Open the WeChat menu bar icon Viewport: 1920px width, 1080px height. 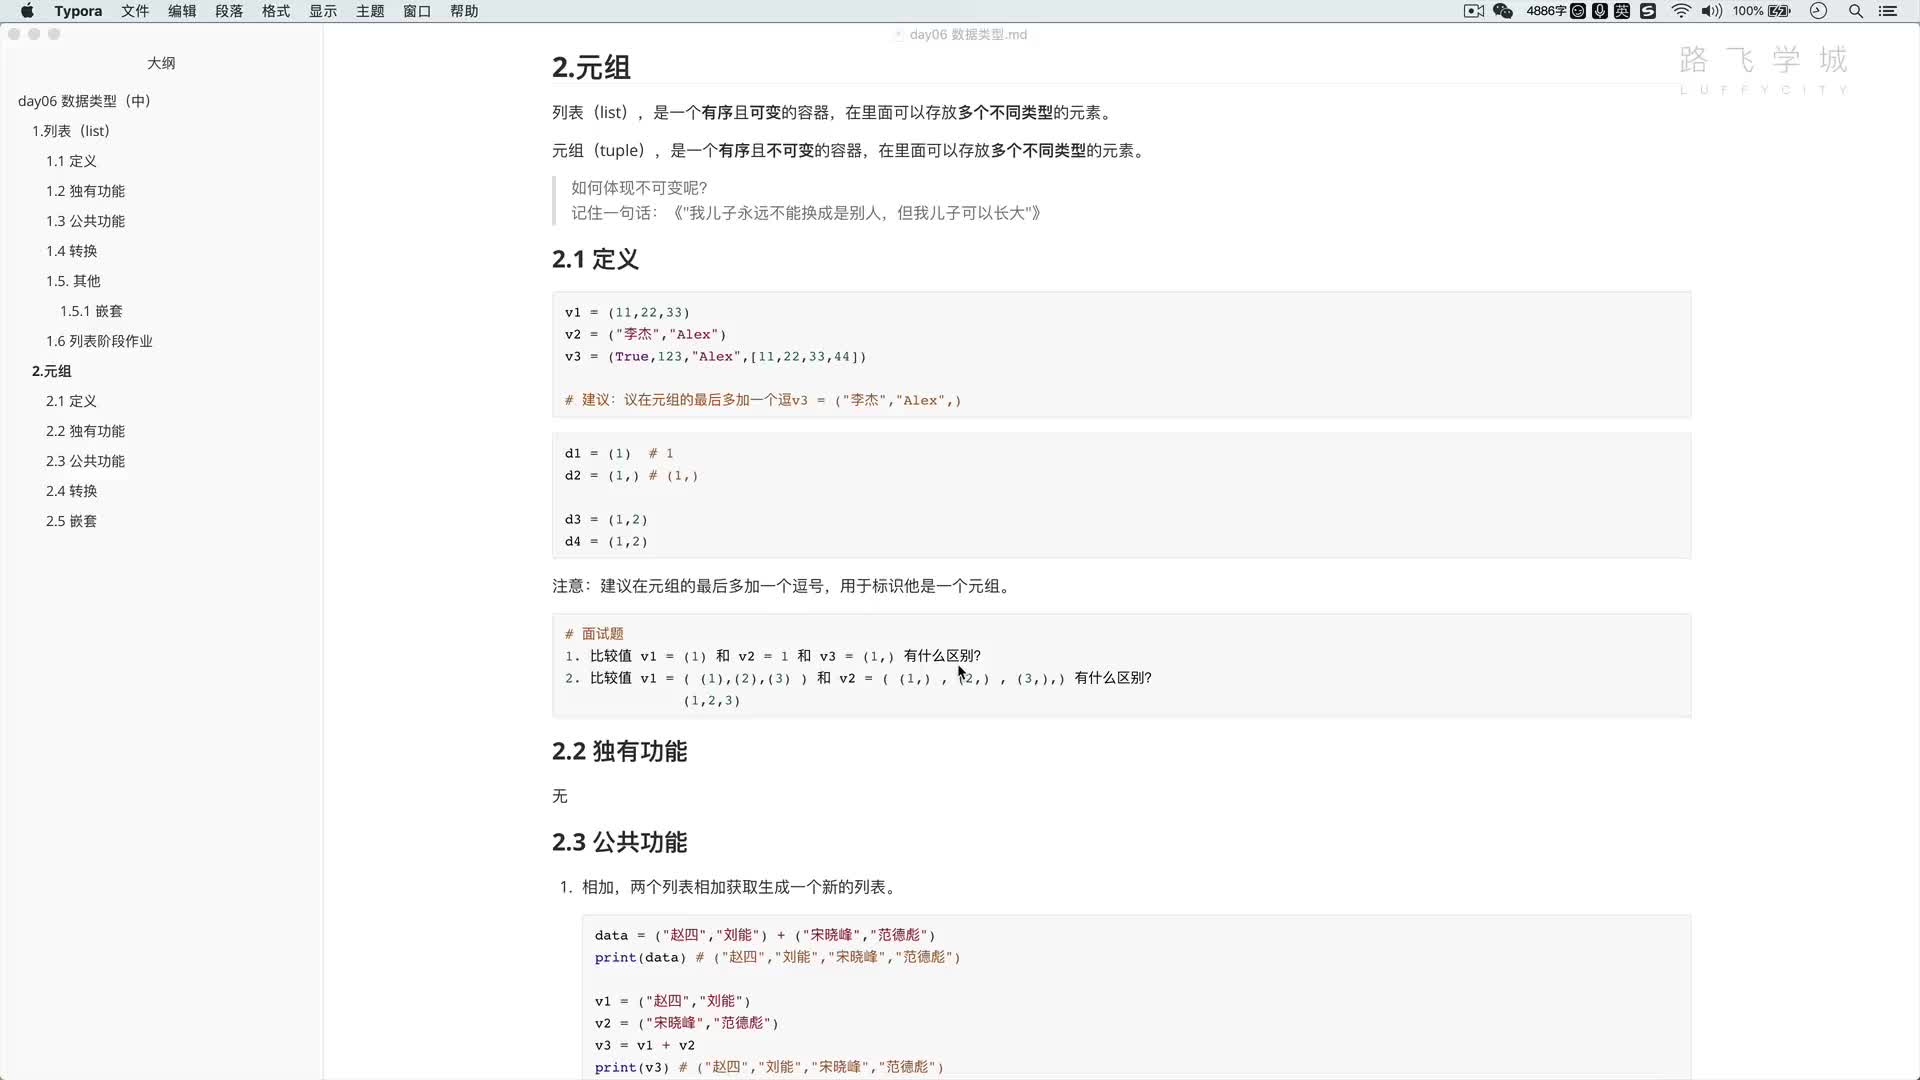pyautogui.click(x=1503, y=11)
